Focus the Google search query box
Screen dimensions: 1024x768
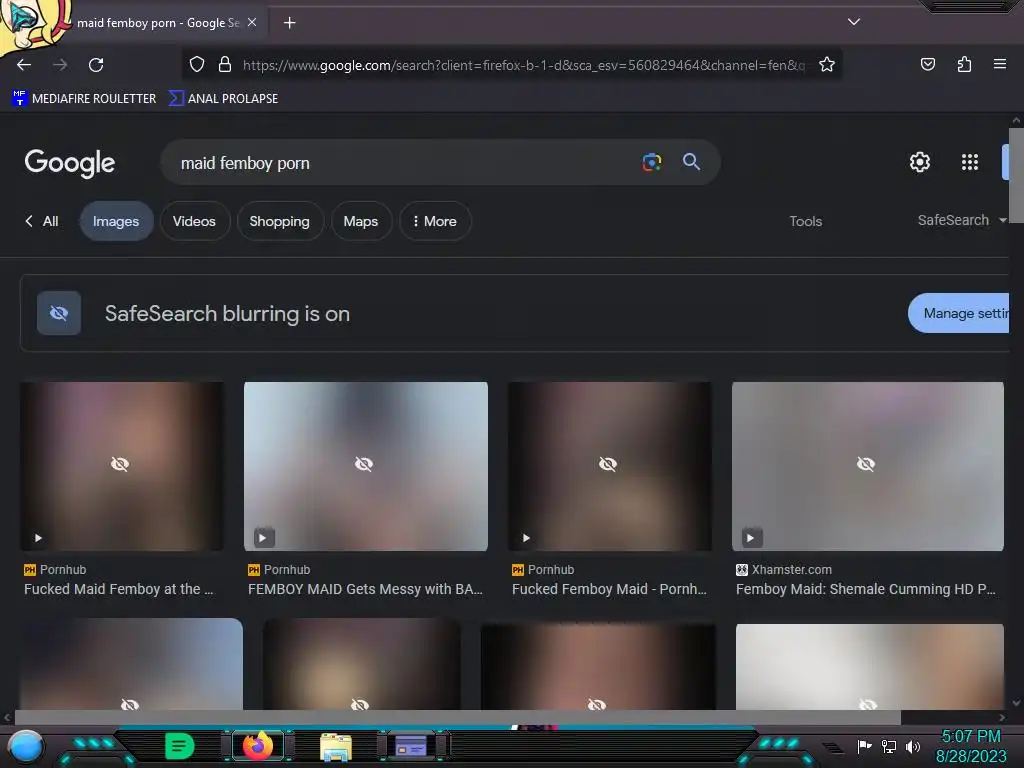(x=405, y=163)
